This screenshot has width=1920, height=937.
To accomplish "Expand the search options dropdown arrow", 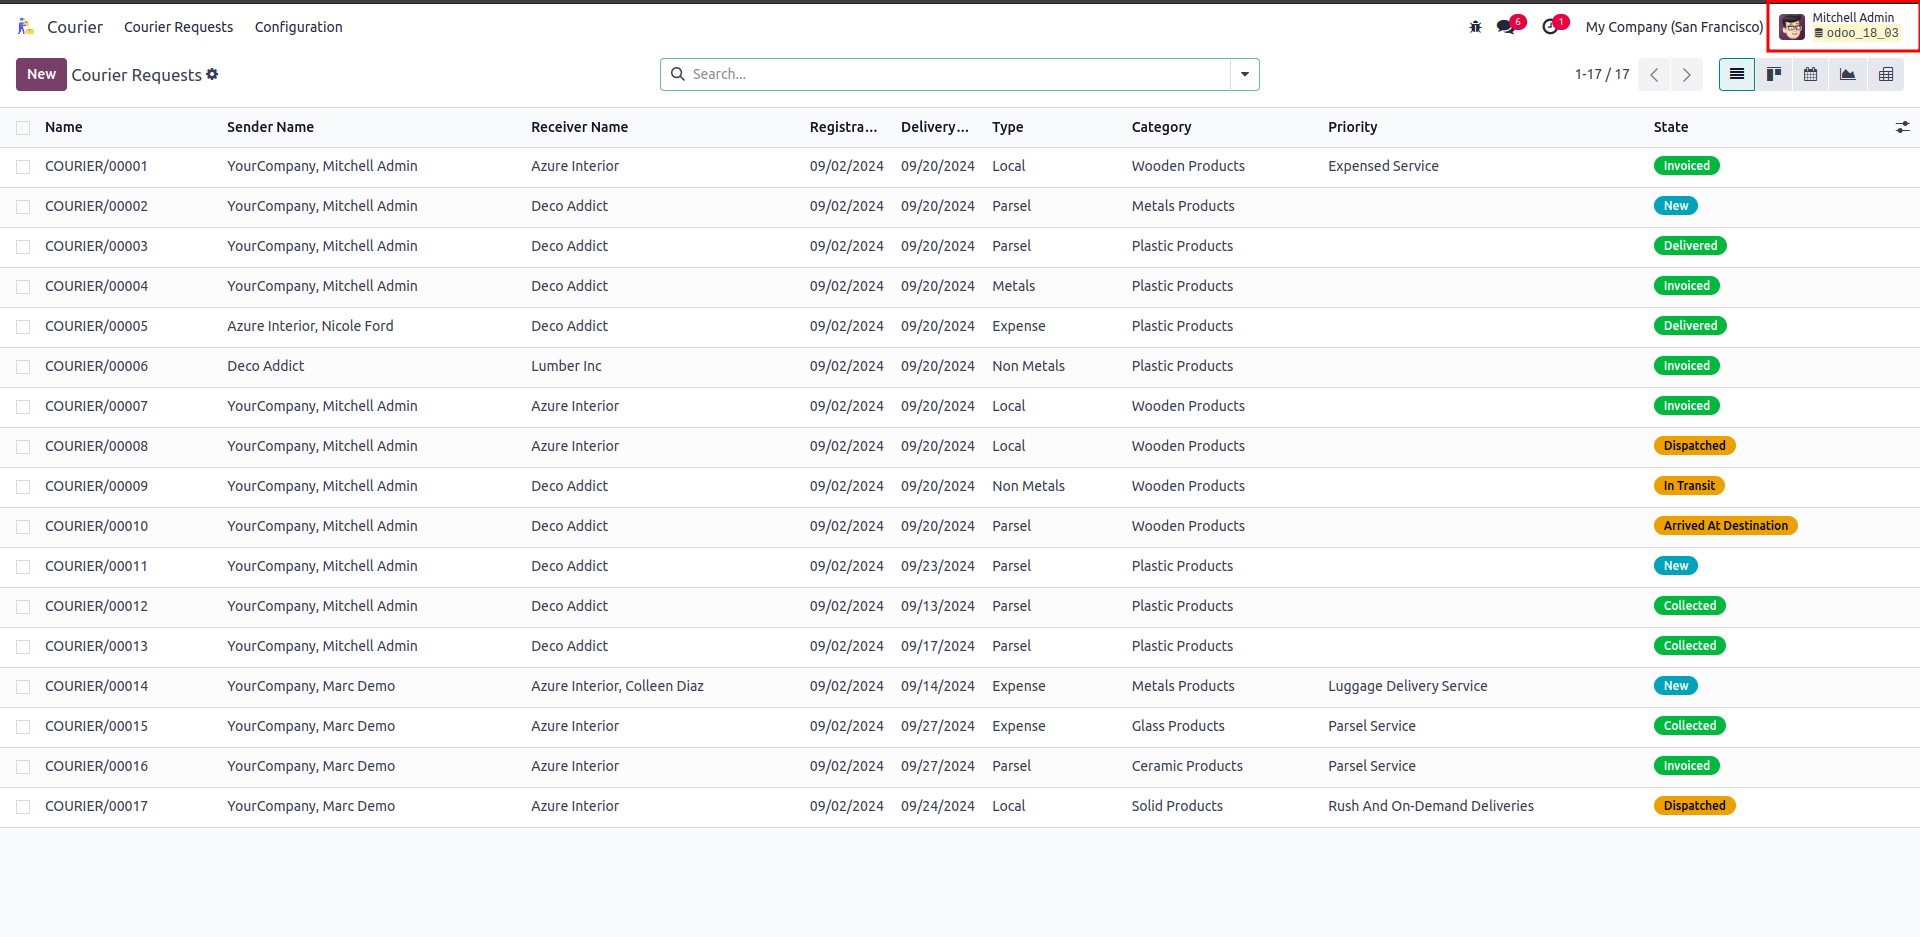I will pyautogui.click(x=1245, y=74).
